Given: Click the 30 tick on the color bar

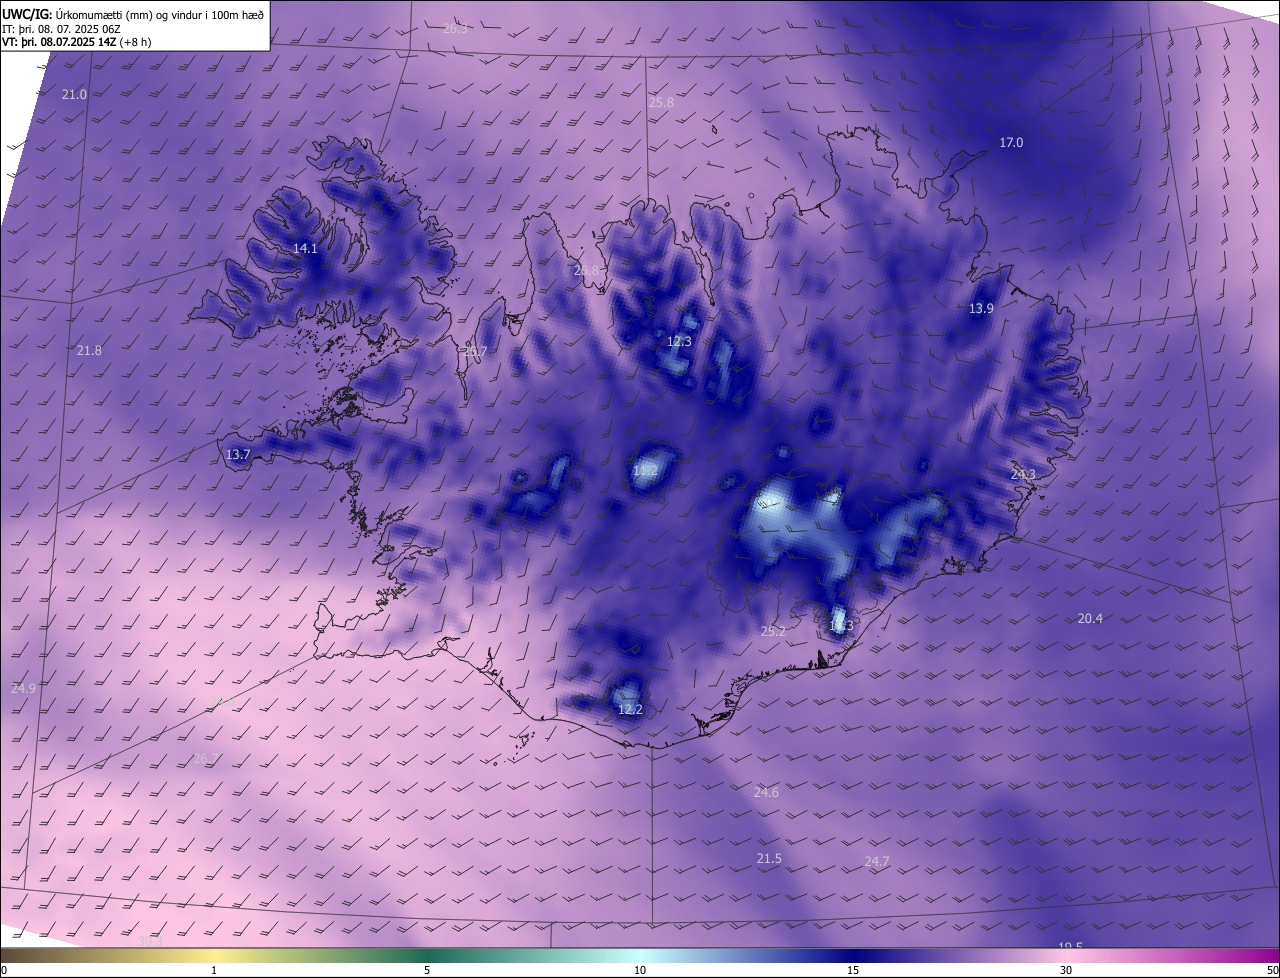Looking at the screenshot, I should pyautogui.click(x=1066, y=970).
